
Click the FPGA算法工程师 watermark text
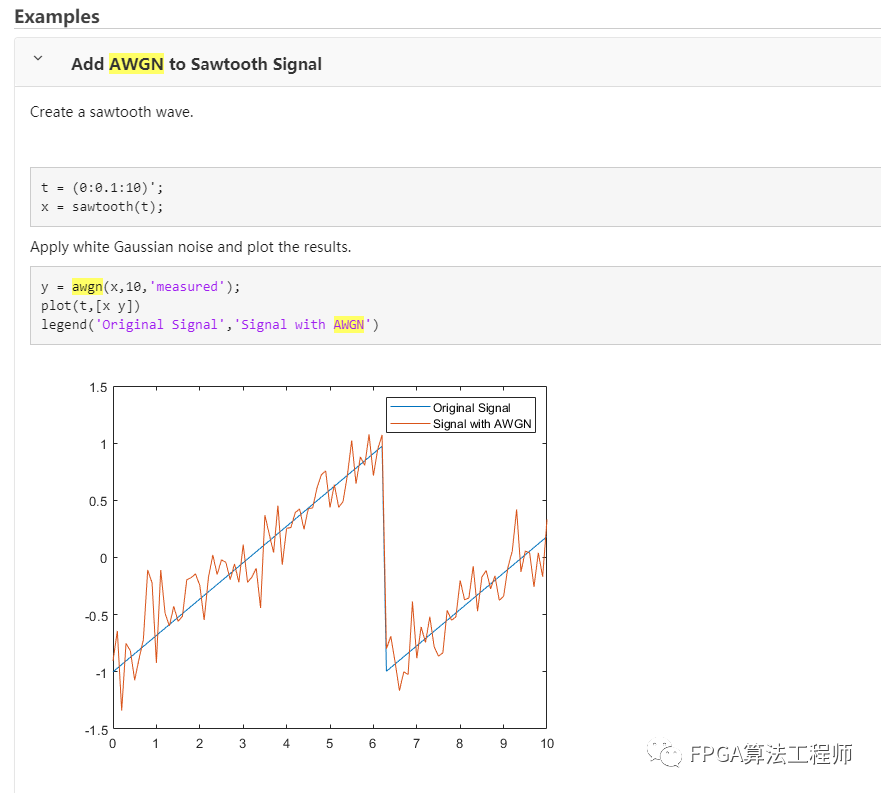point(771,755)
